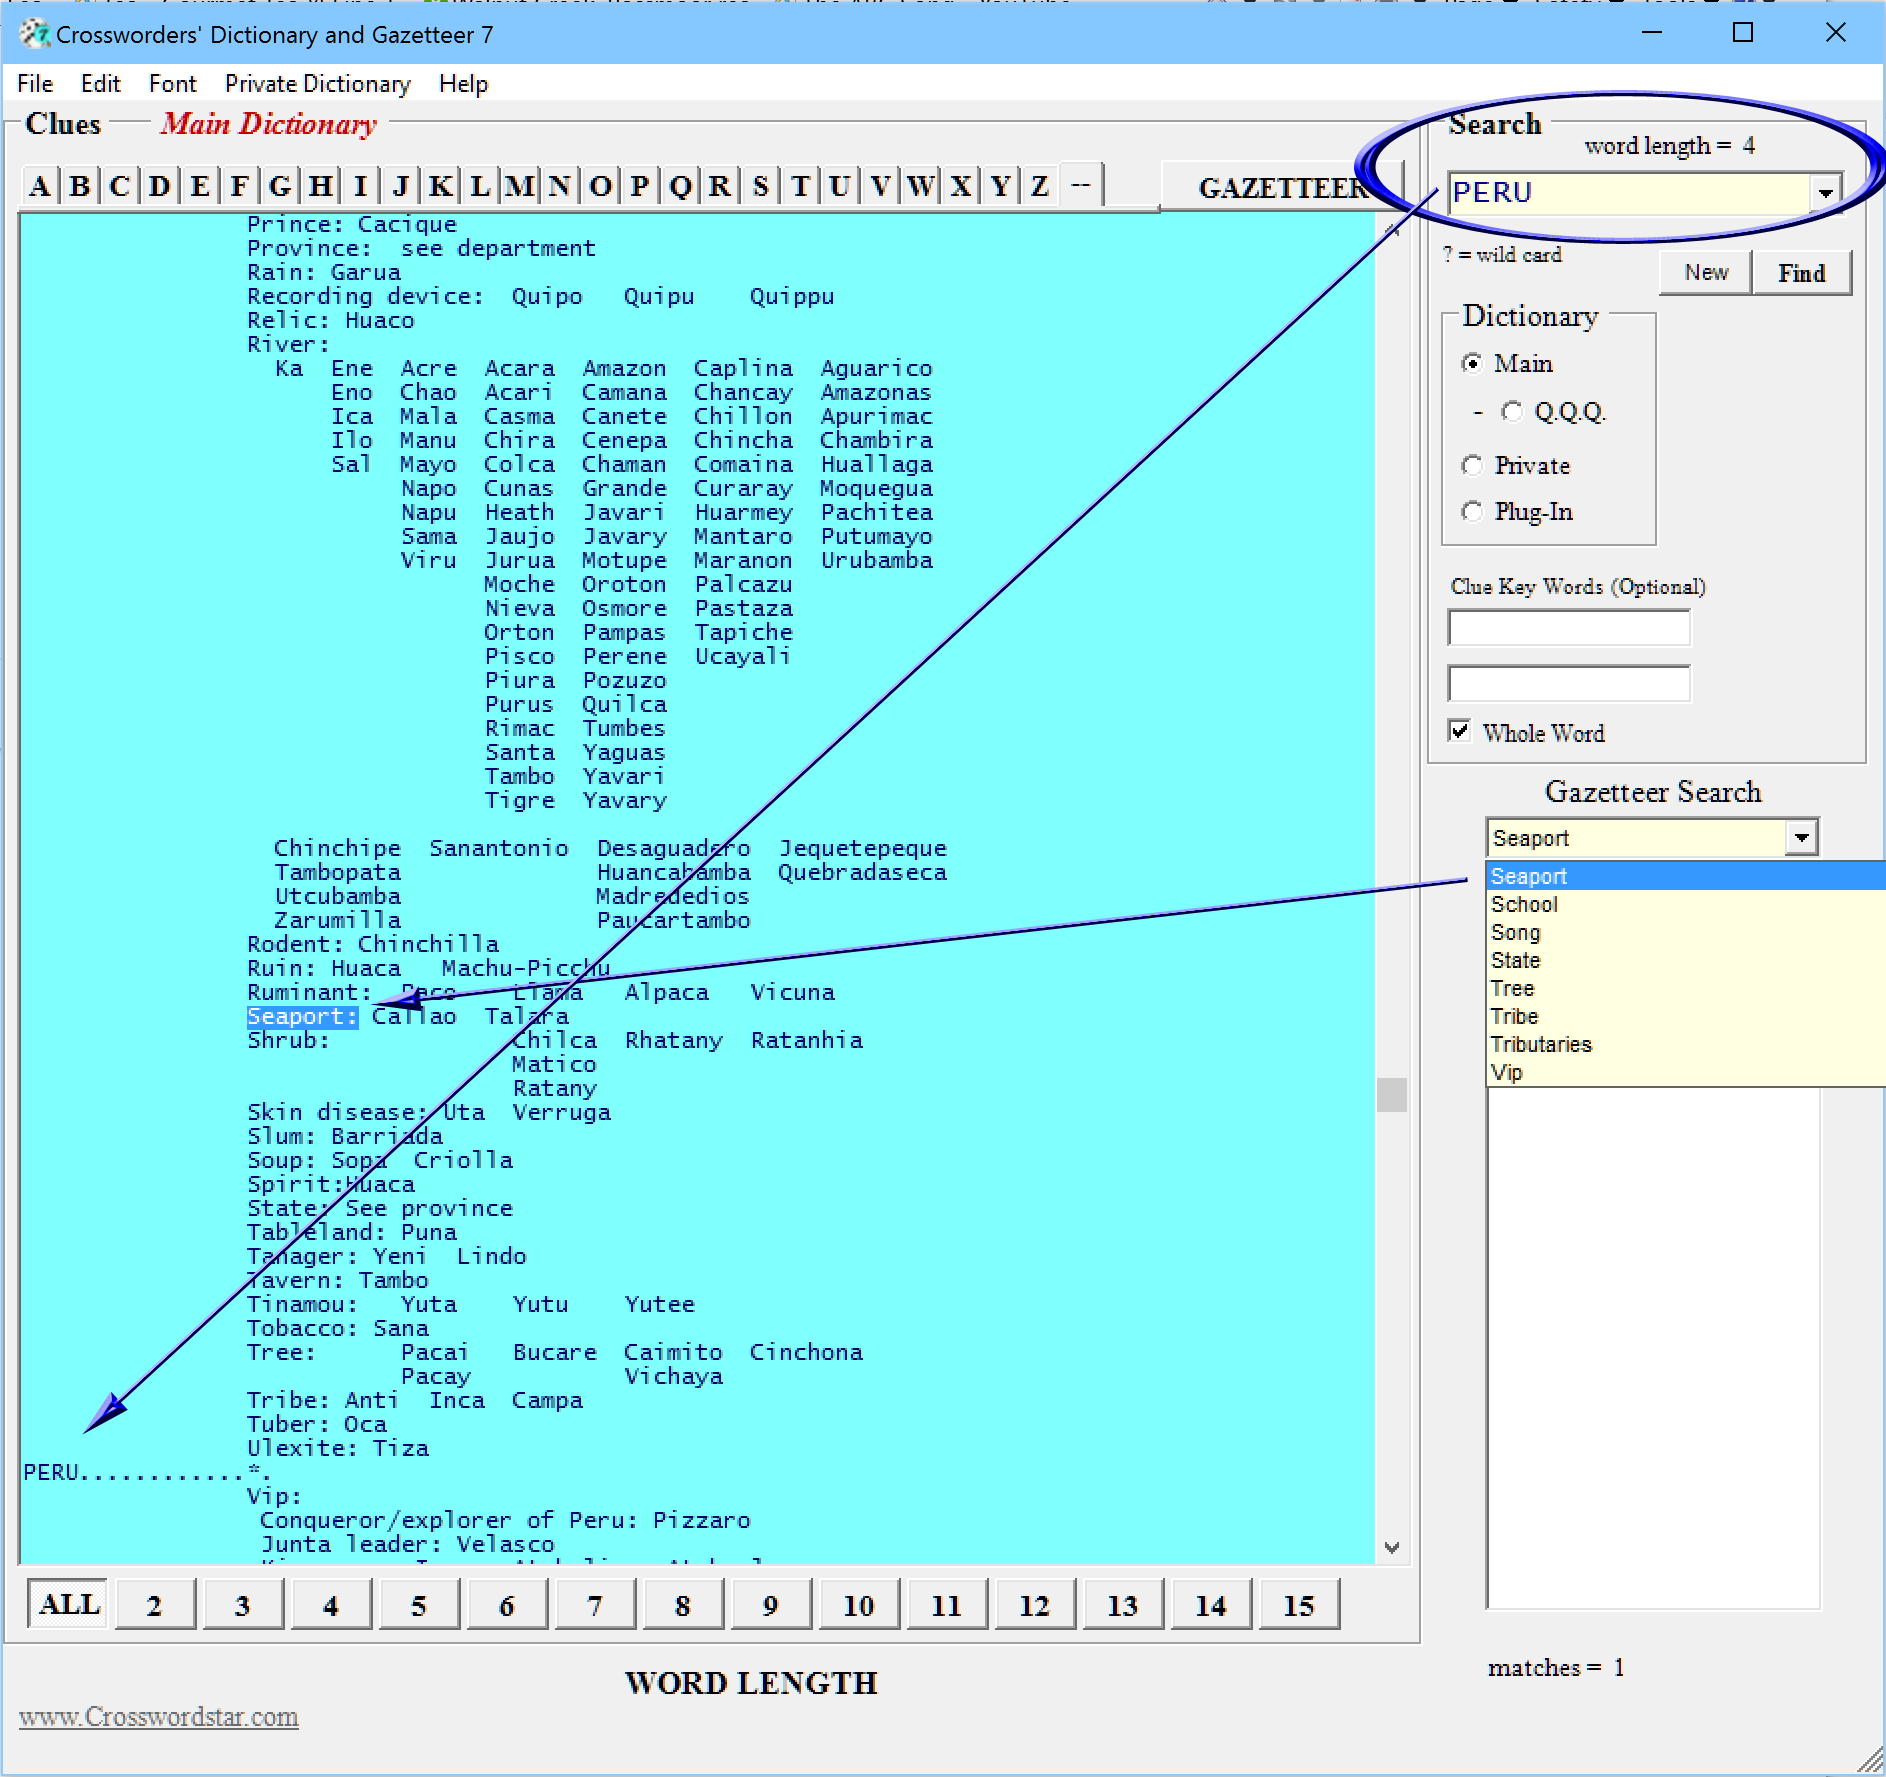Choose State in the gazetteer list
1886x1777 pixels.
(1685, 960)
